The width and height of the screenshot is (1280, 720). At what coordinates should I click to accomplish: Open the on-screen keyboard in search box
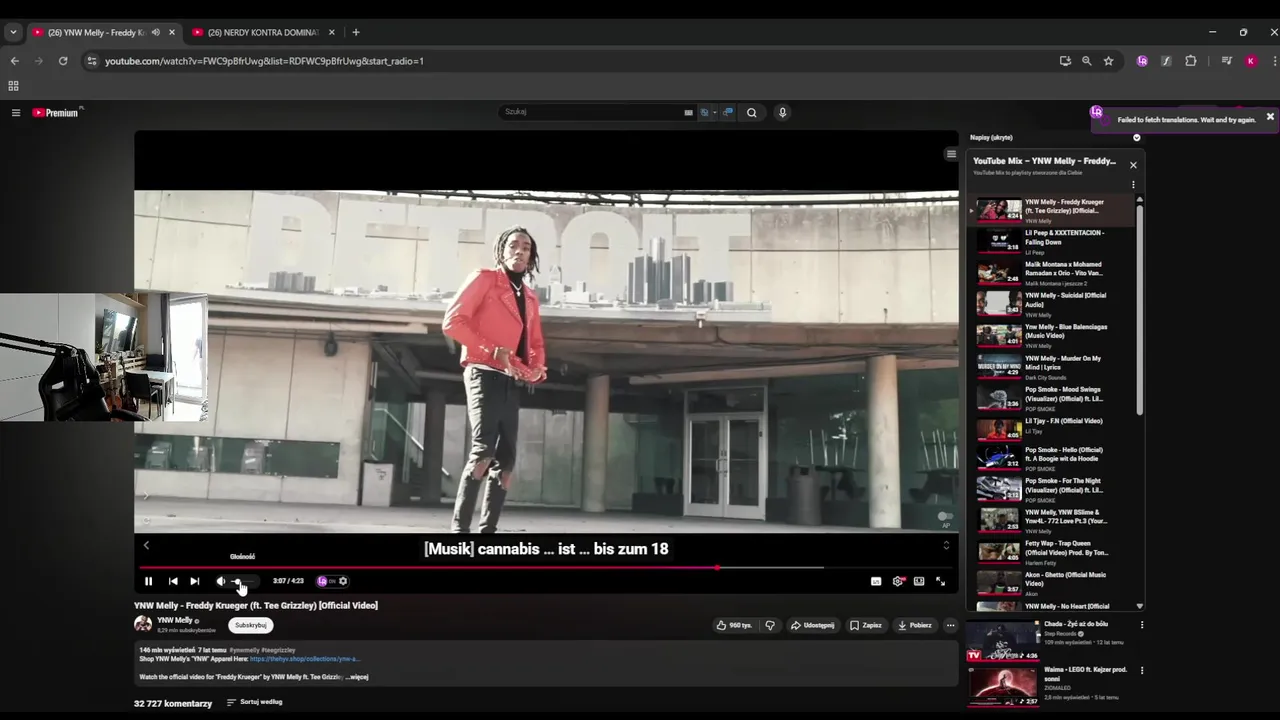[688, 113]
